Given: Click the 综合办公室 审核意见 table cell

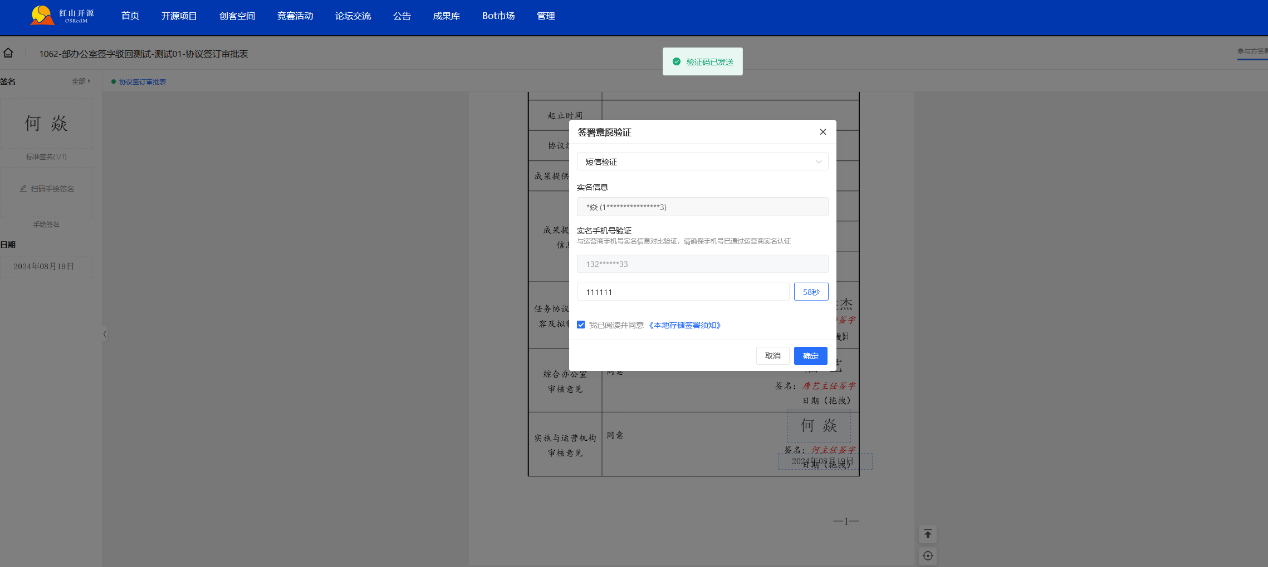Looking at the screenshot, I should point(565,381).
